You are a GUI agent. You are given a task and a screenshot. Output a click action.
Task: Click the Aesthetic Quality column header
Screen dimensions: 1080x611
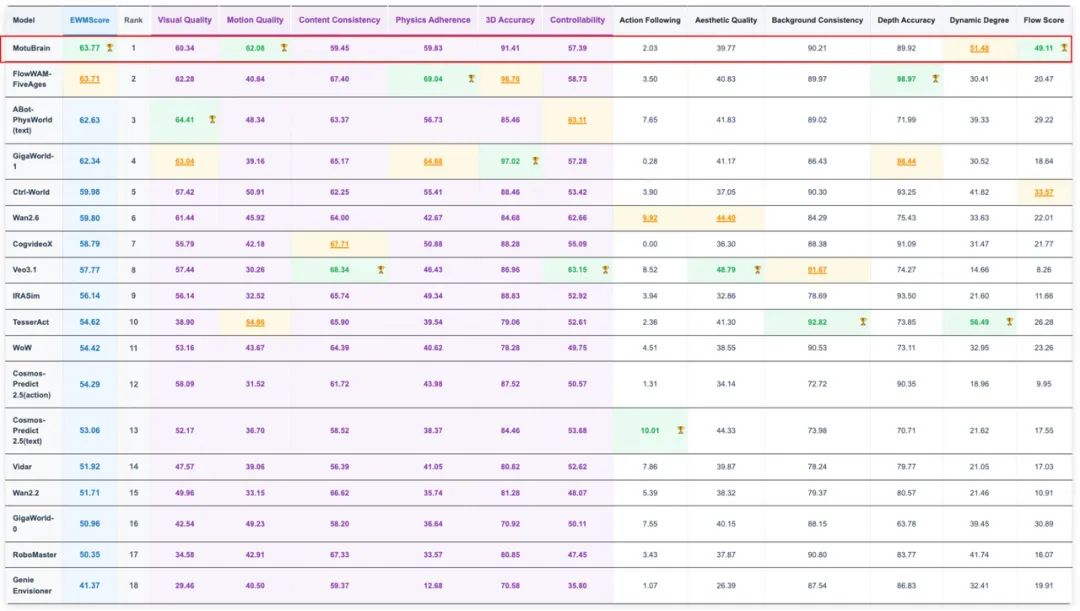[726, 20]
